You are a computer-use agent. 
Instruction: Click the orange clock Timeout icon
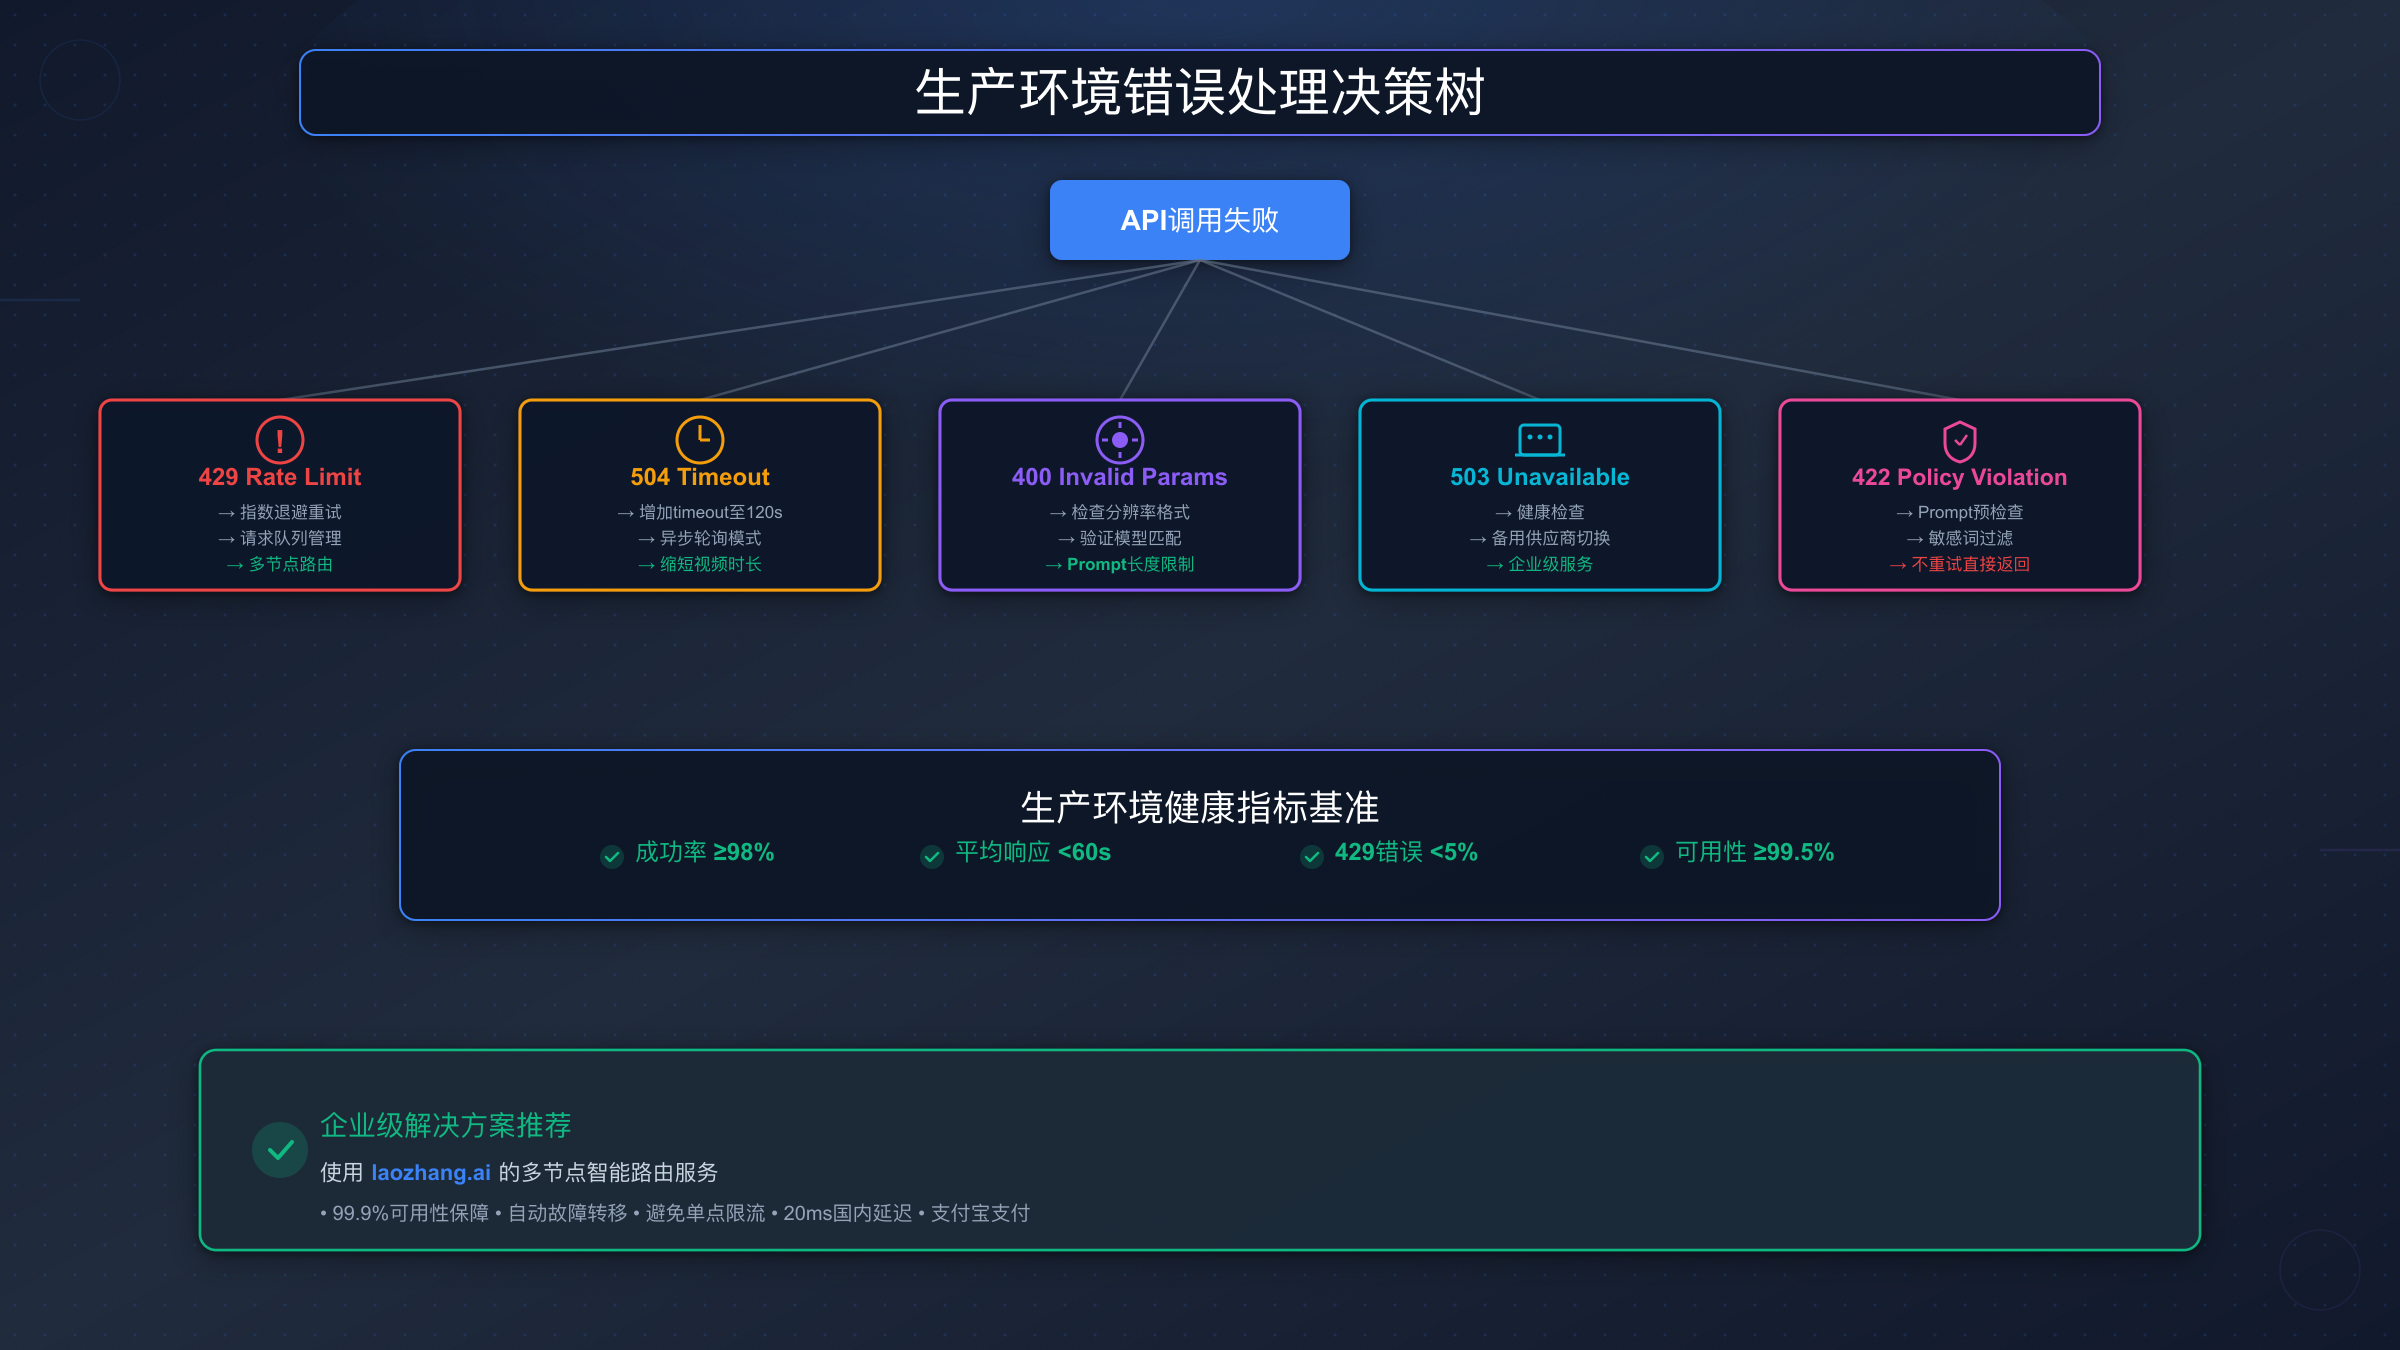[x=700, y=439]
